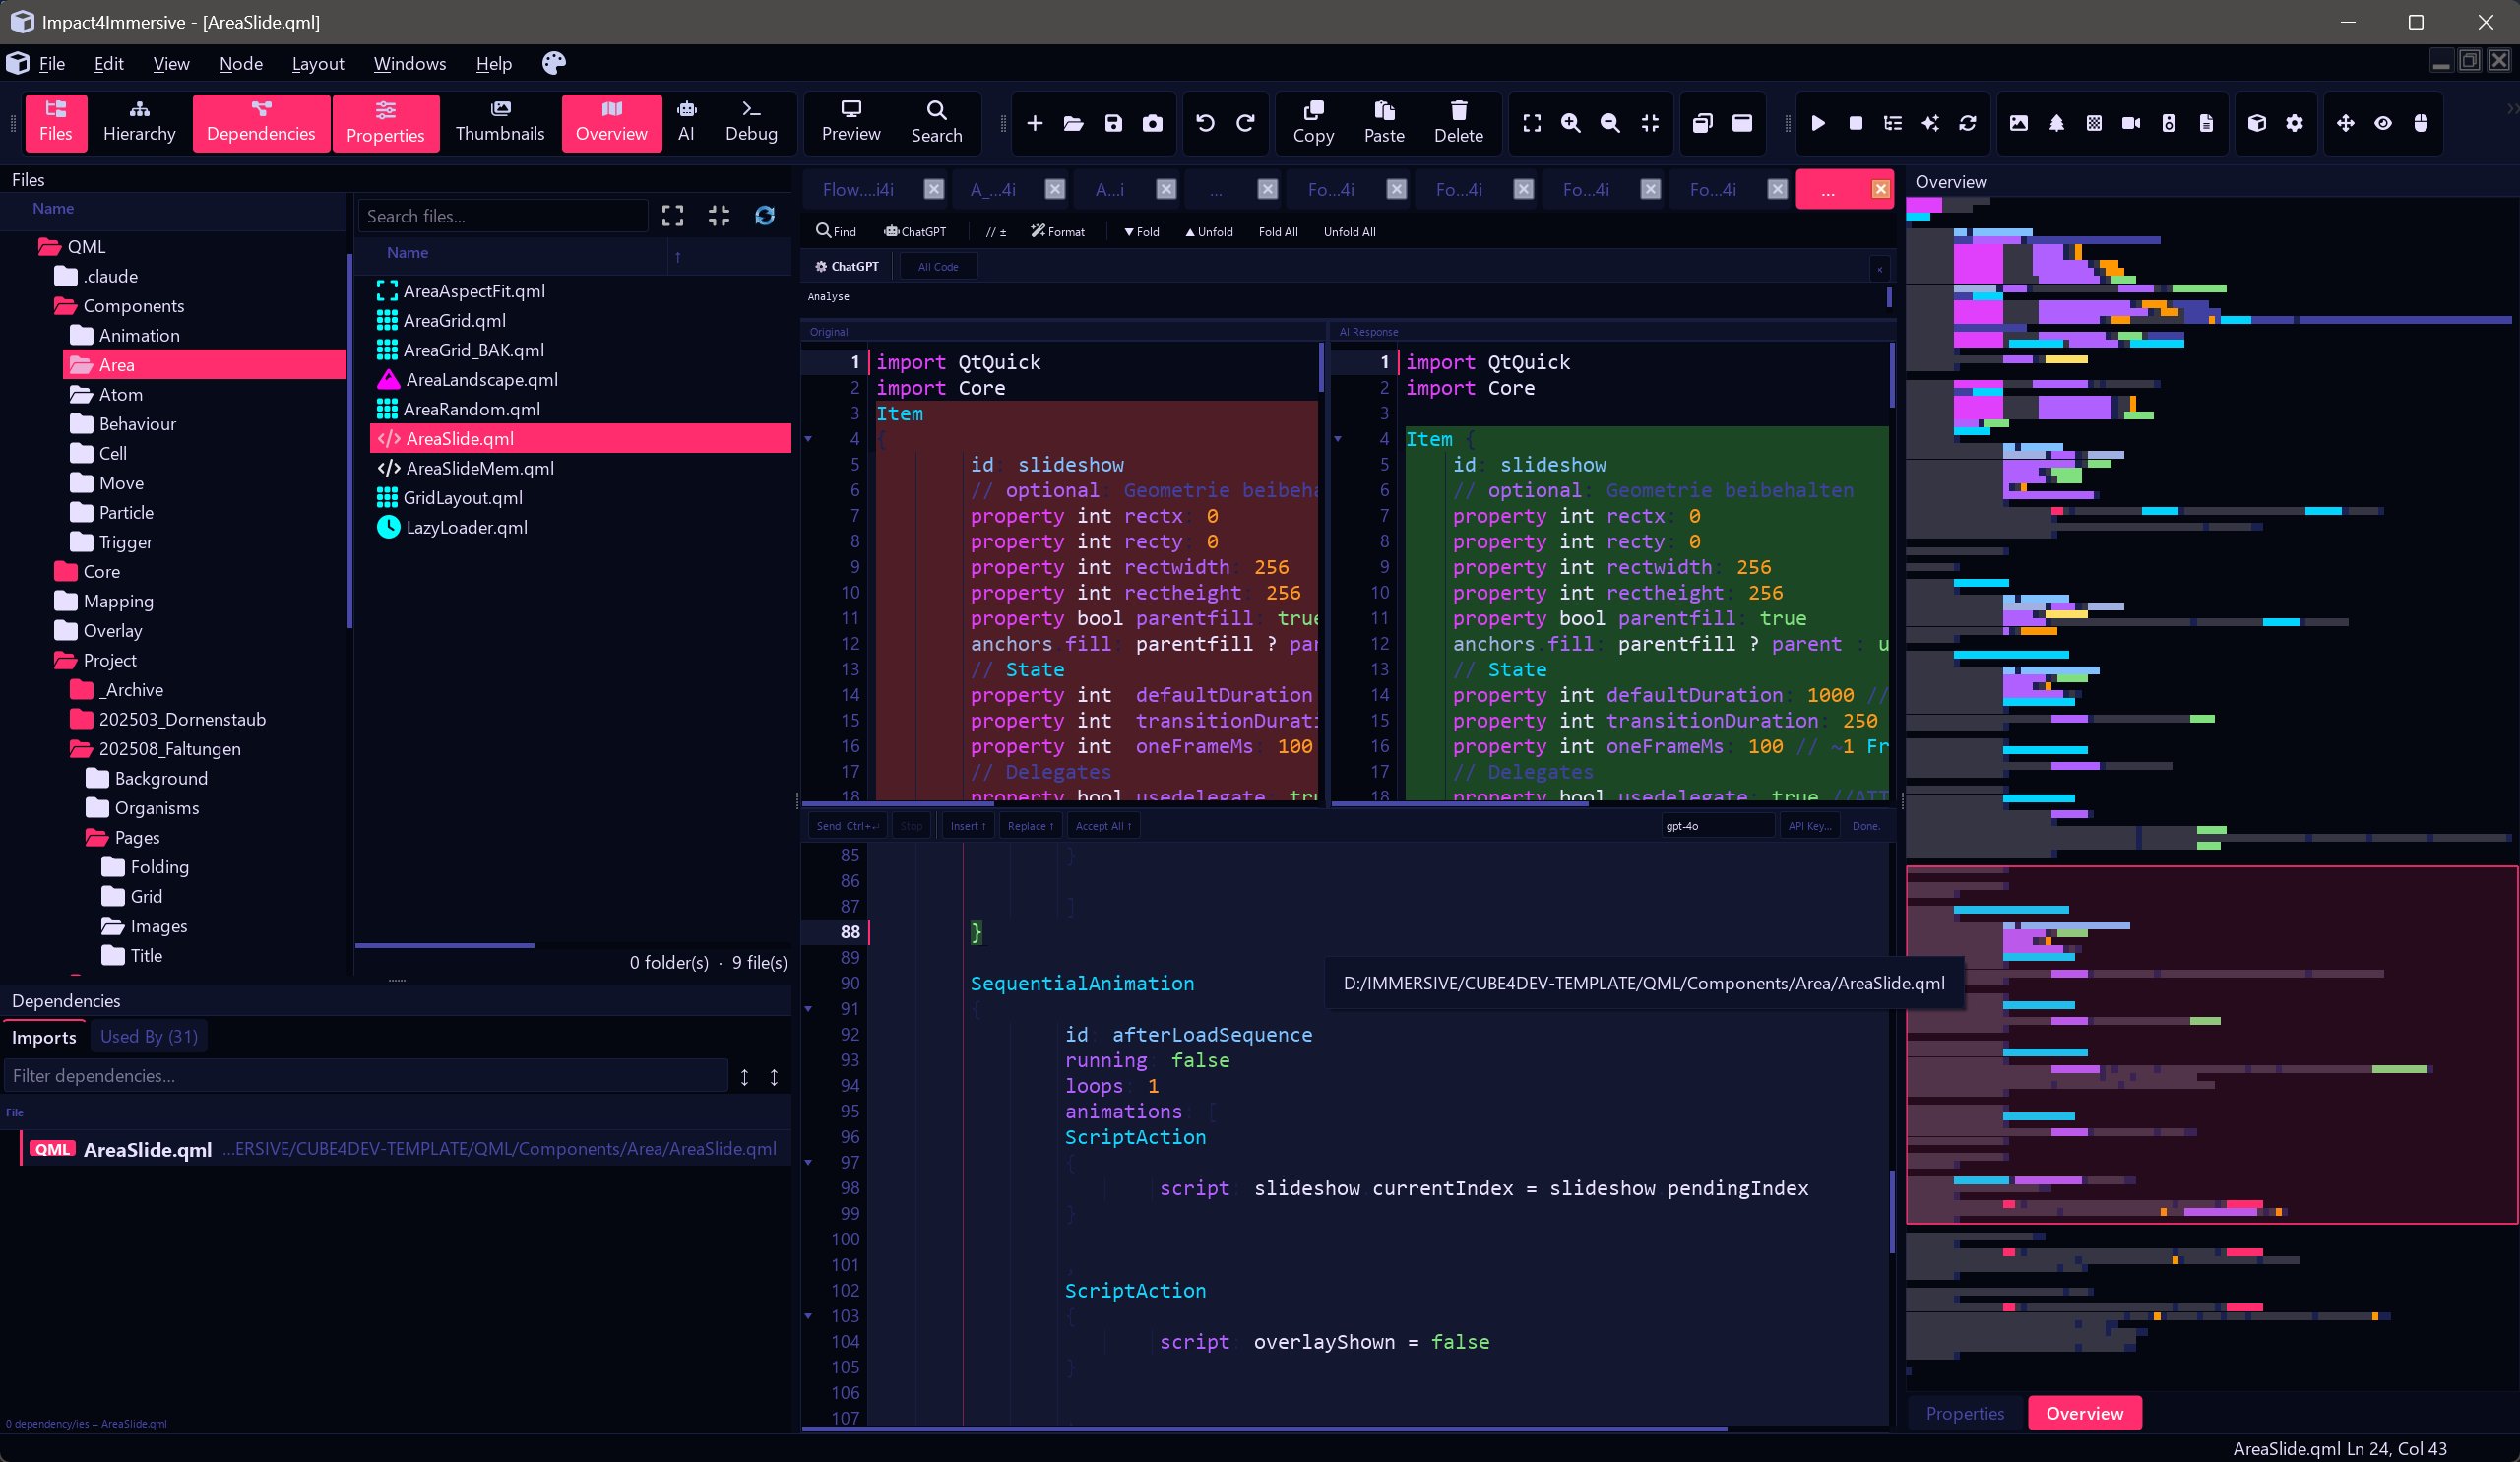This screenshot has width=2520, height=1462.
Task: Toggle the eye visibility icon in toolbar
Action: [2383, 123]
